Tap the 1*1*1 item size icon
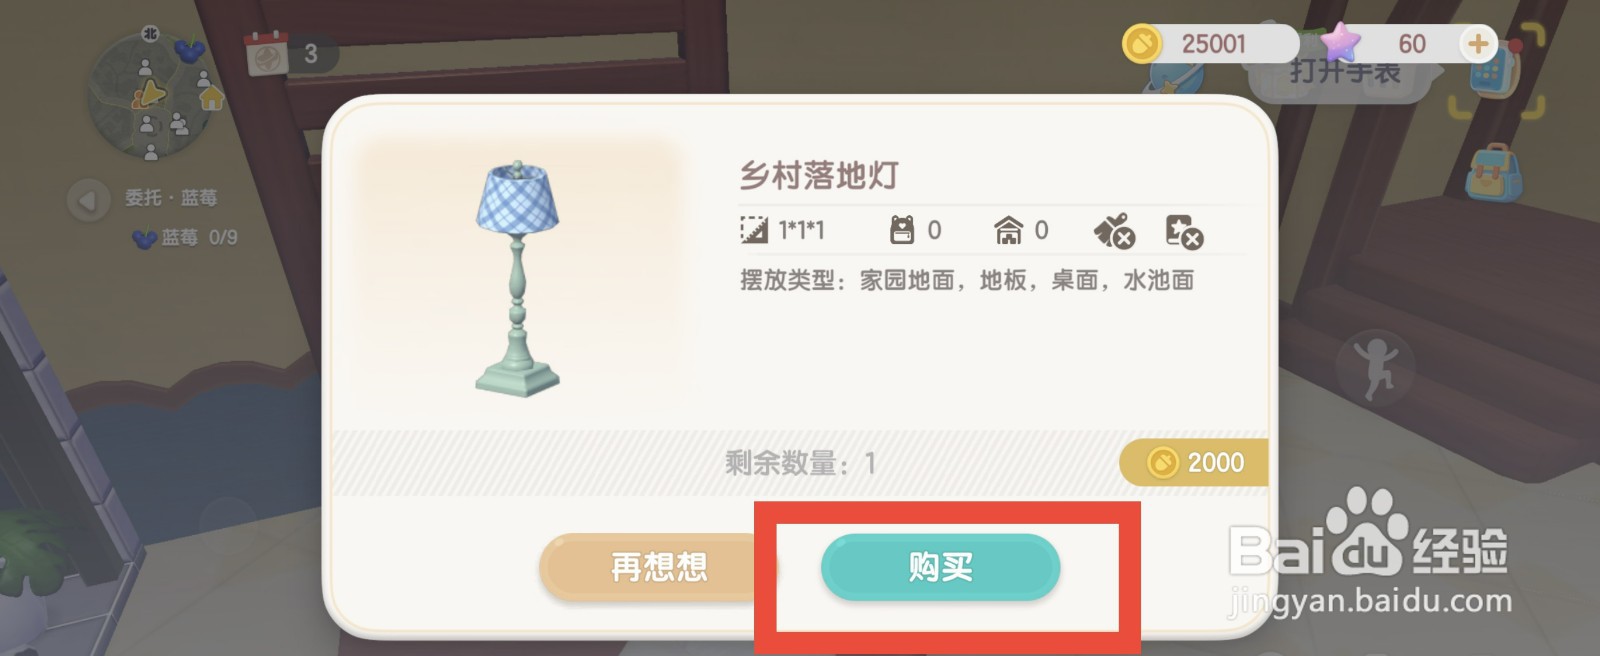 753,230
